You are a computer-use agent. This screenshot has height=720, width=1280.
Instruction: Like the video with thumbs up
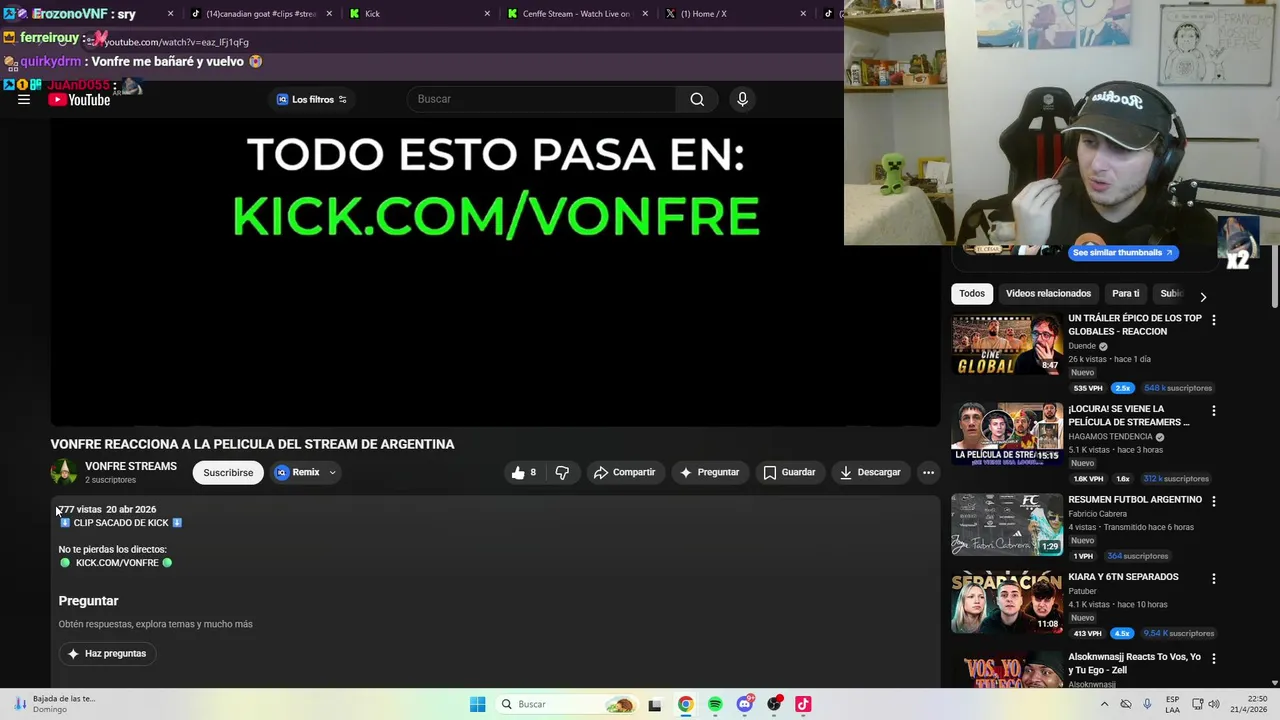[524, 472]
